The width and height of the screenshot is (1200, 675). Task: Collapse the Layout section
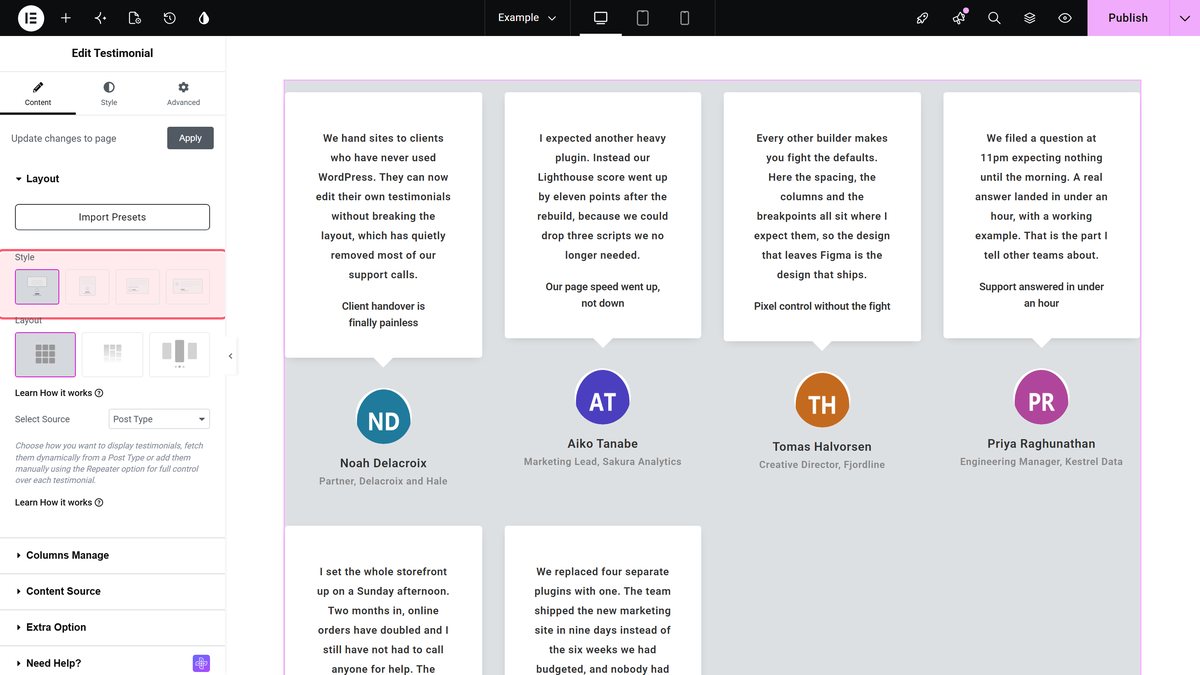[113, 179]
